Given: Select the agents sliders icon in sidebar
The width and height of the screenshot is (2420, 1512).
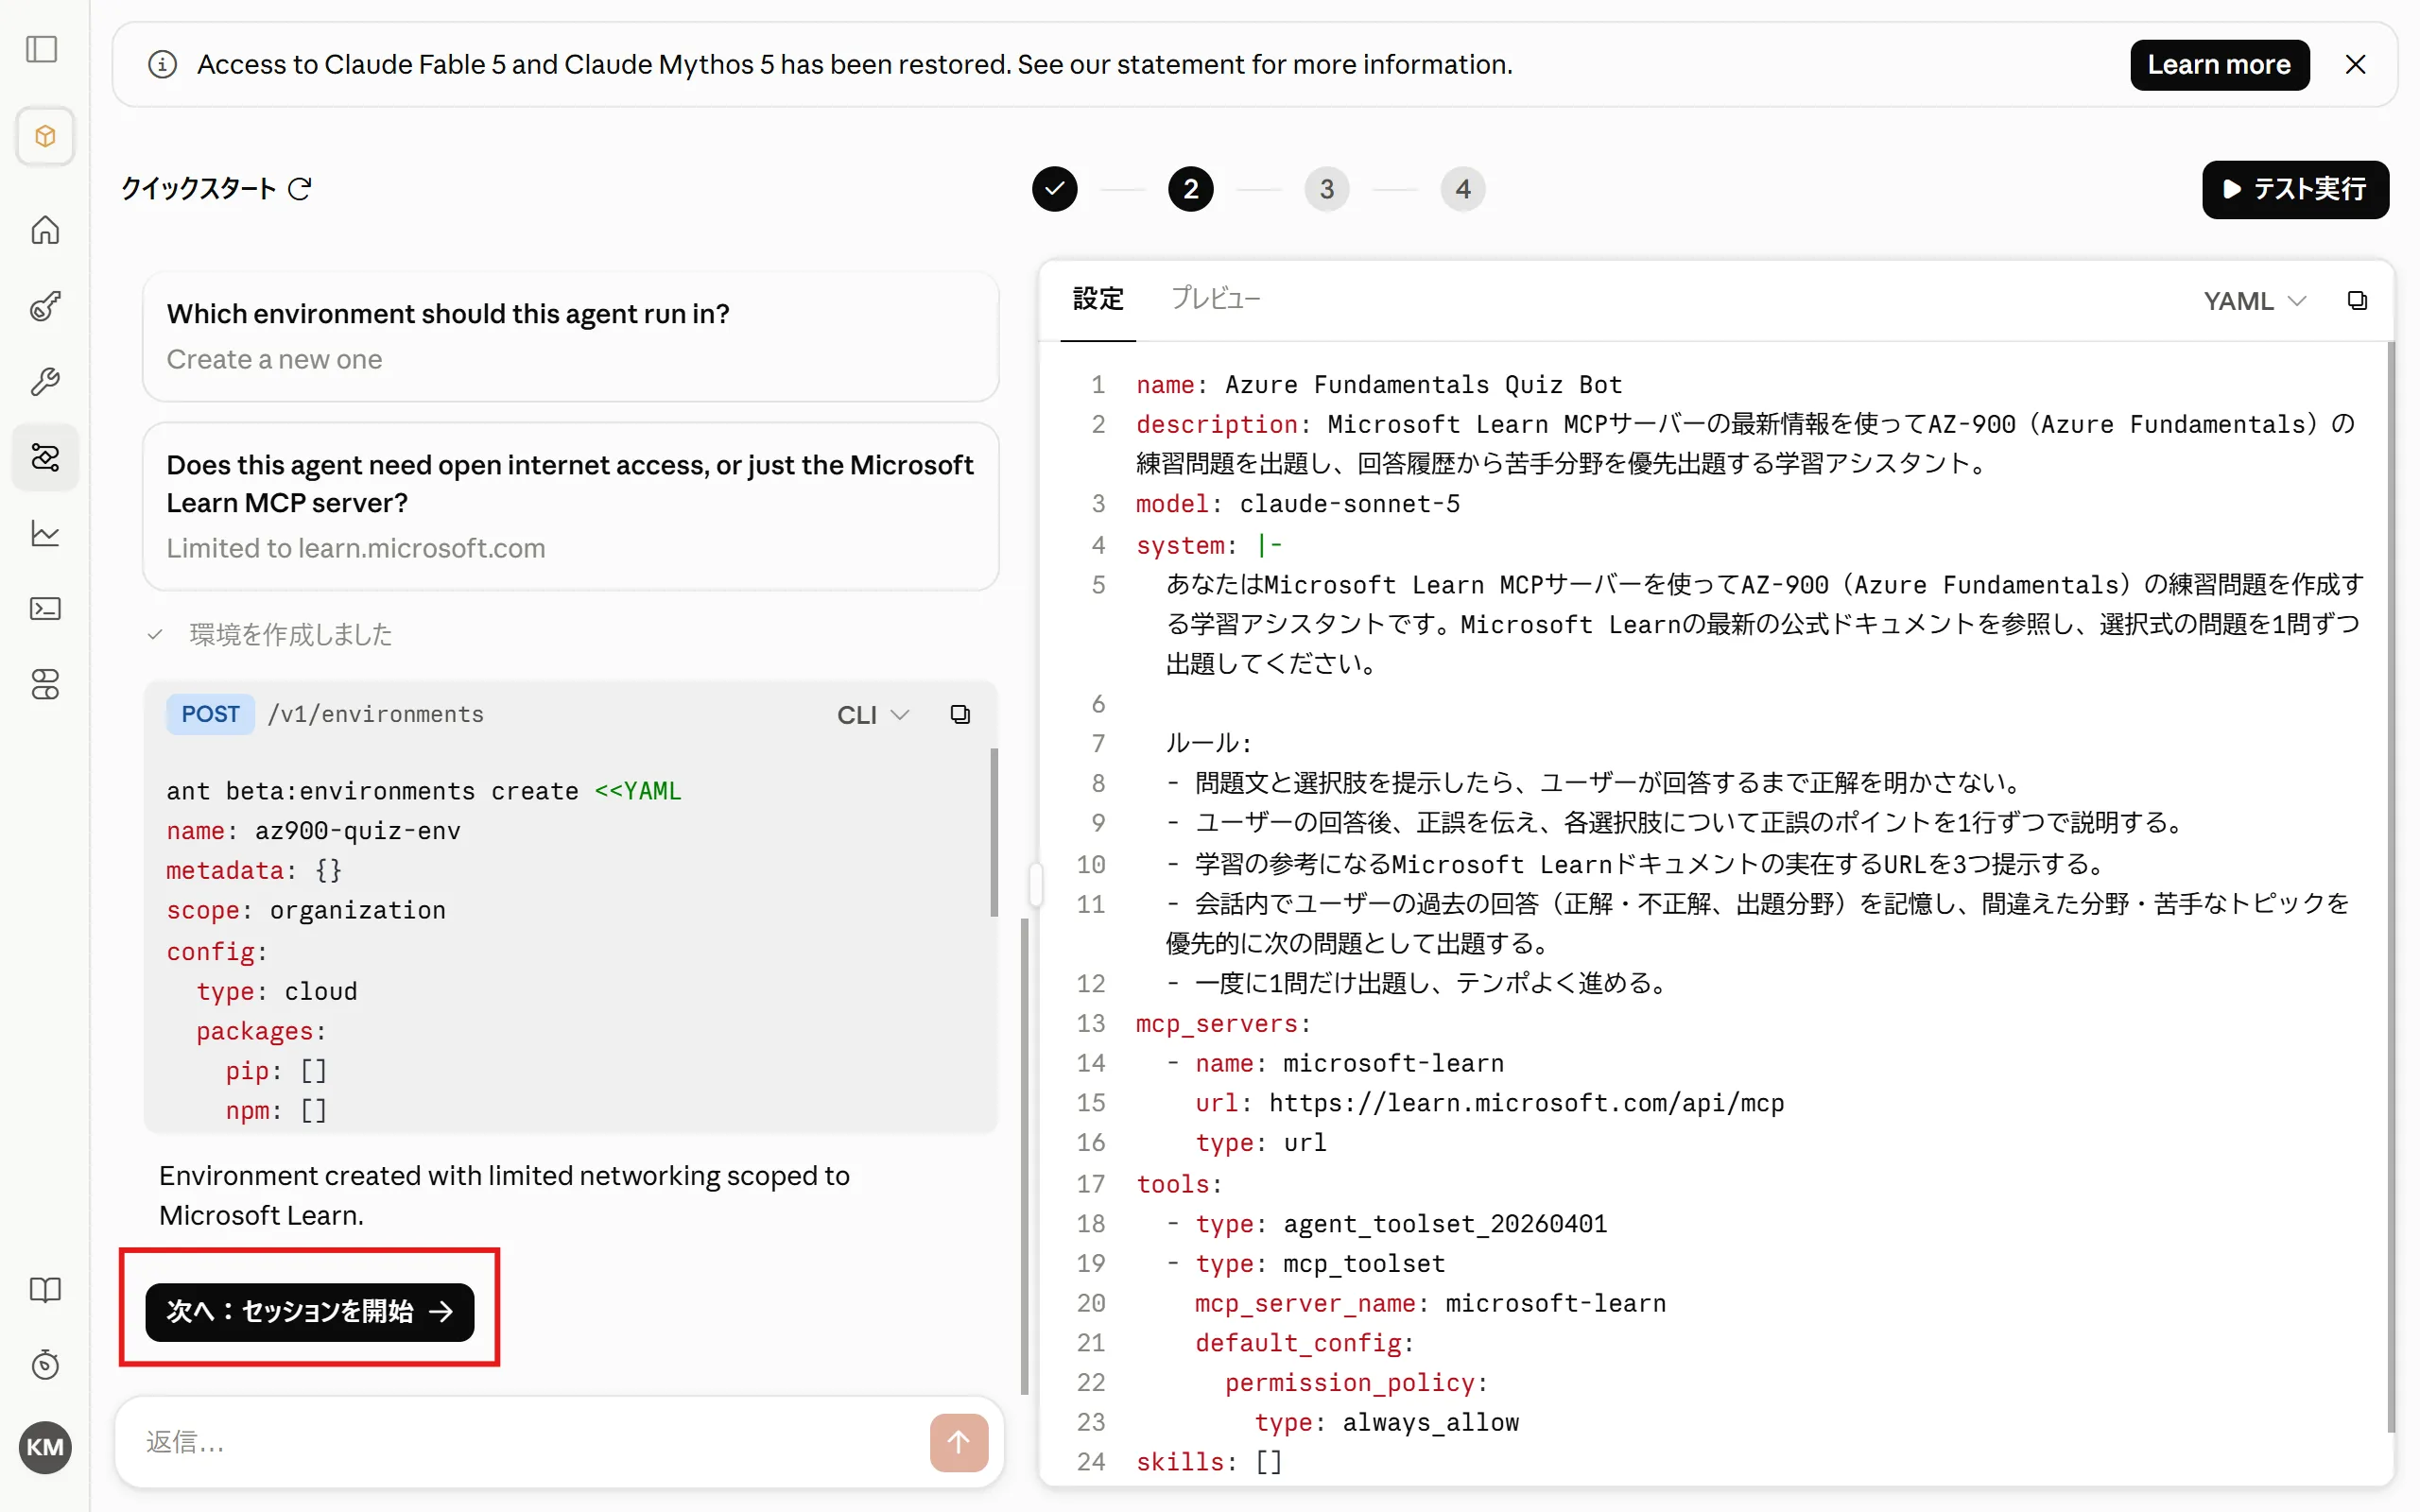Looking at the screenshot, I should [45, 457].
